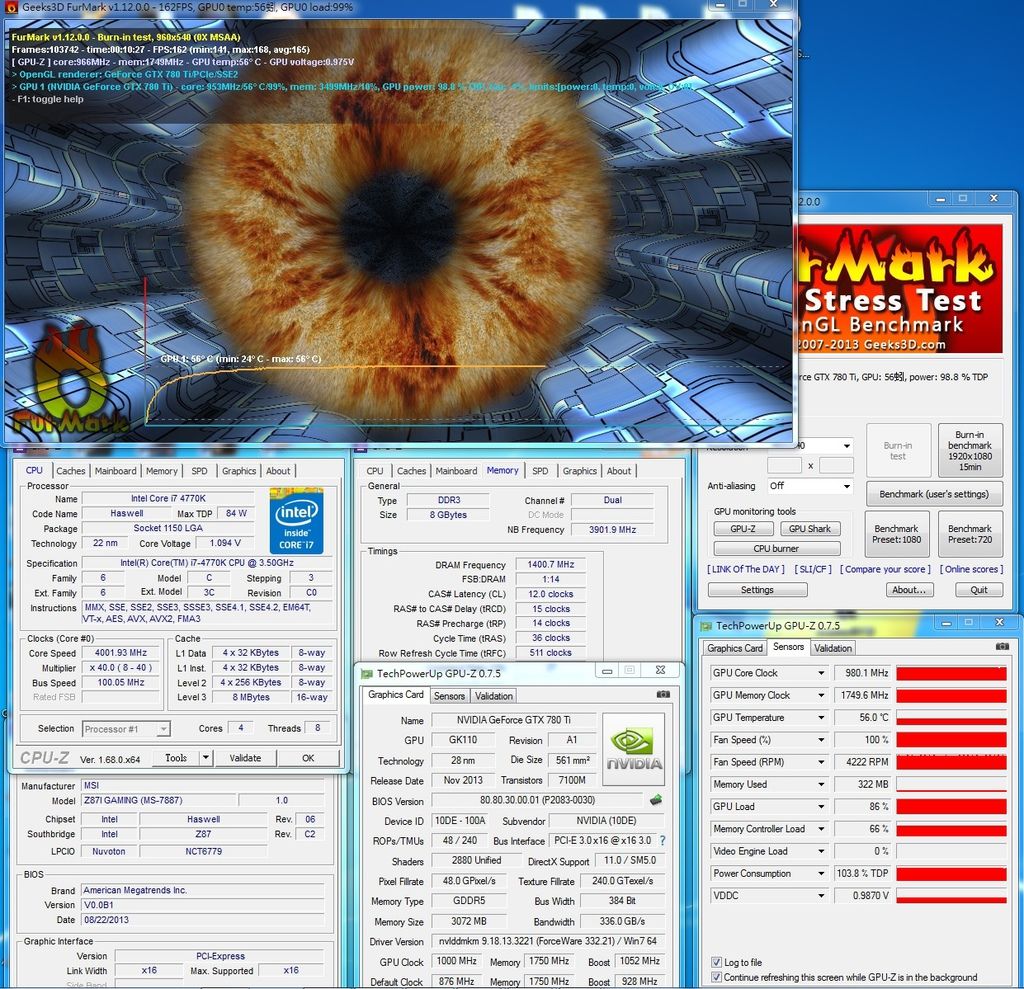
Task: Click the Tools button in CPU-Z
Action: point(176,758)
